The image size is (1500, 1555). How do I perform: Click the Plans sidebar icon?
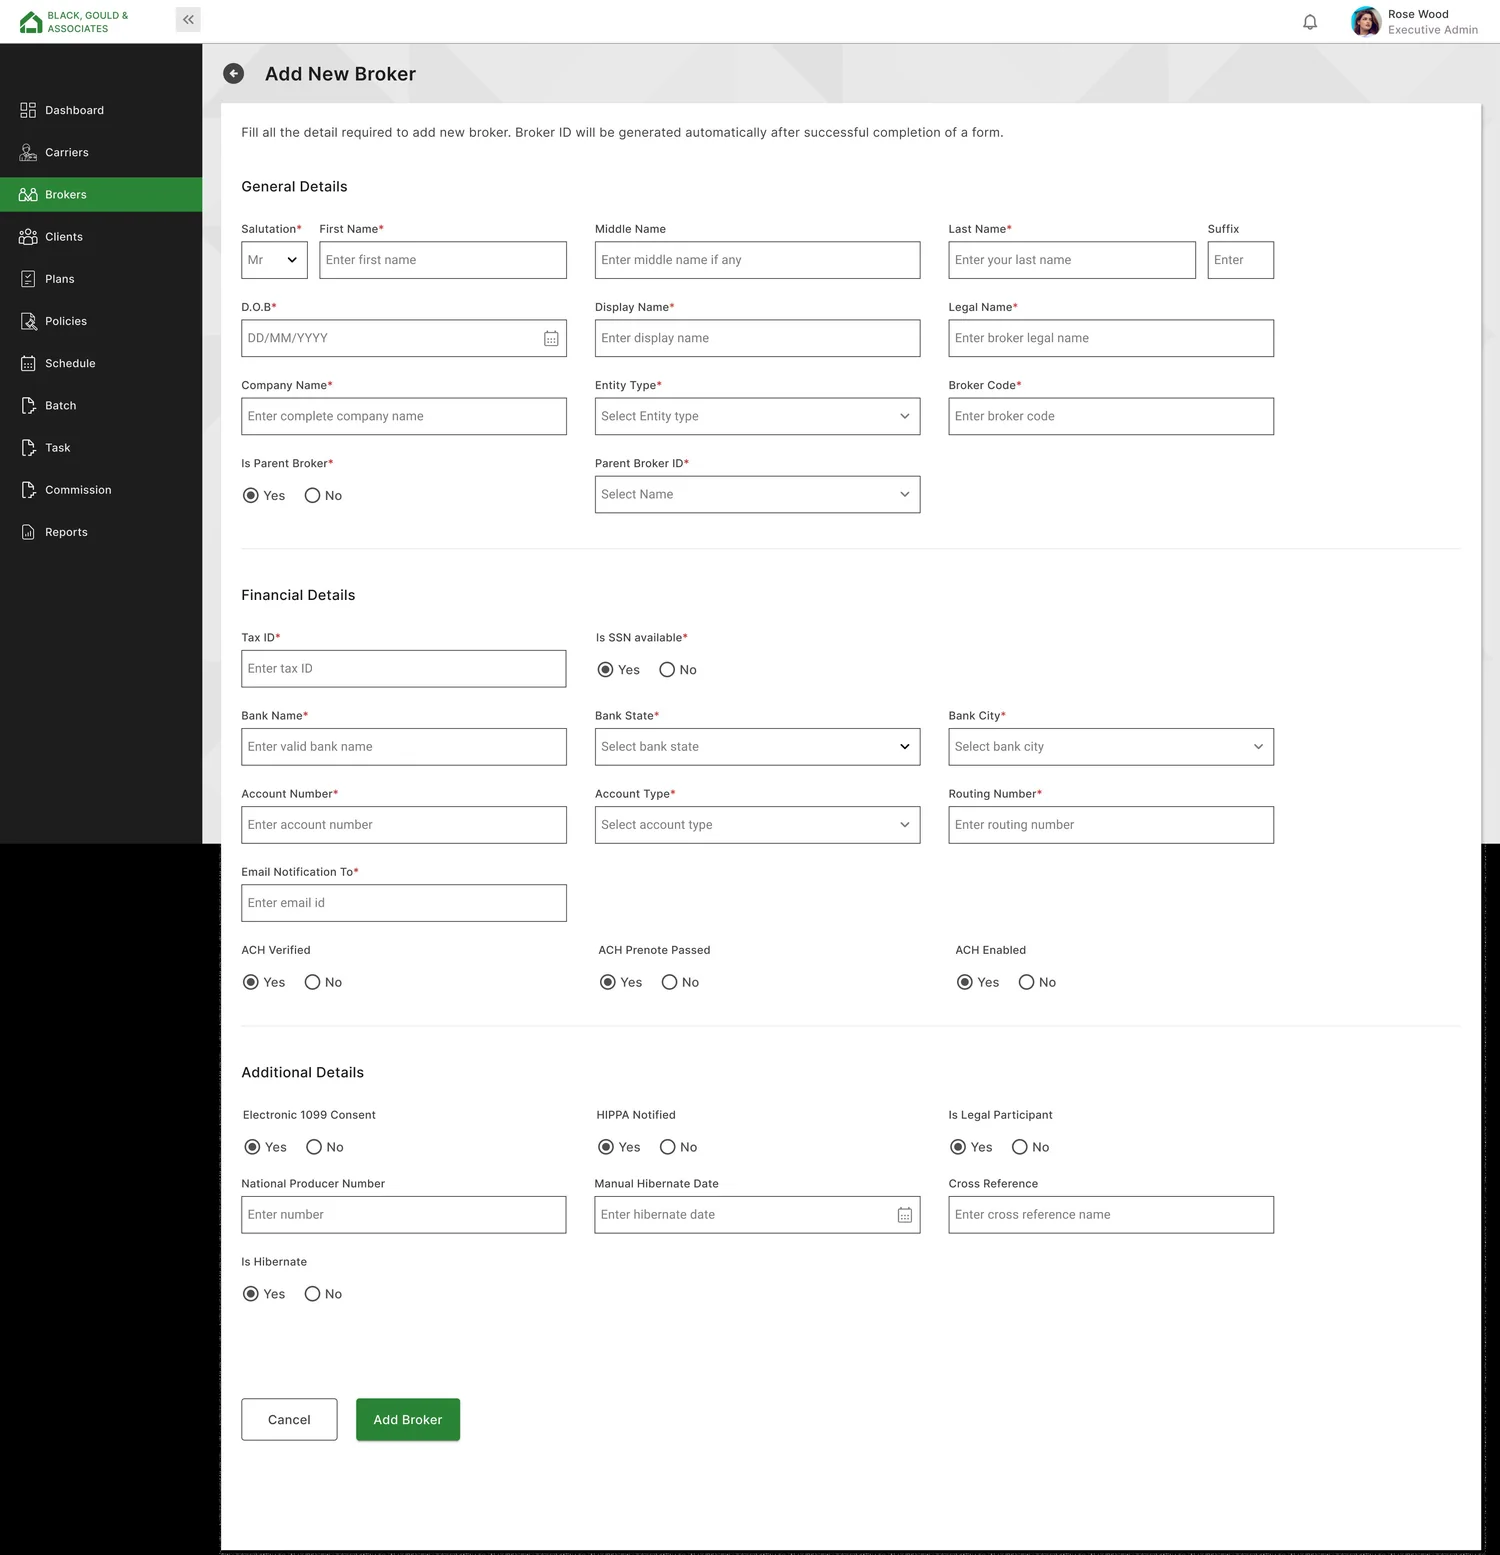coord(28,279)
